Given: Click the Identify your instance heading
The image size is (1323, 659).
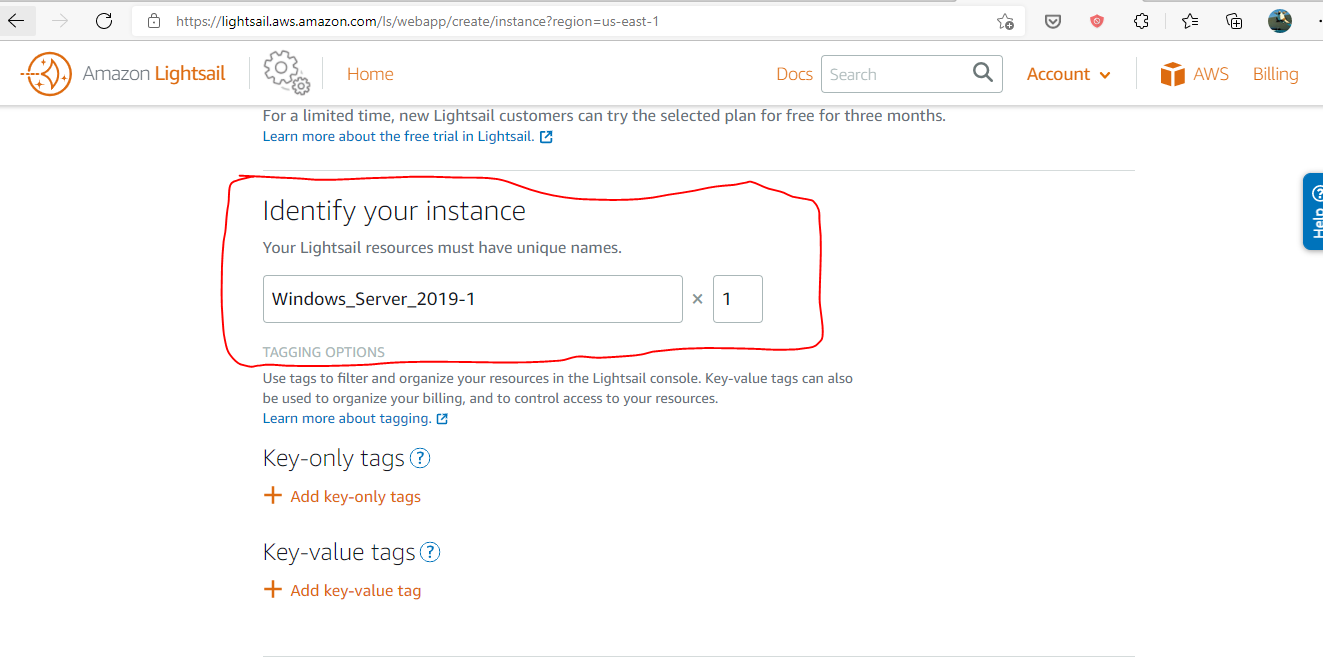Looking at the screenshot, I should (x=394, y=211).
